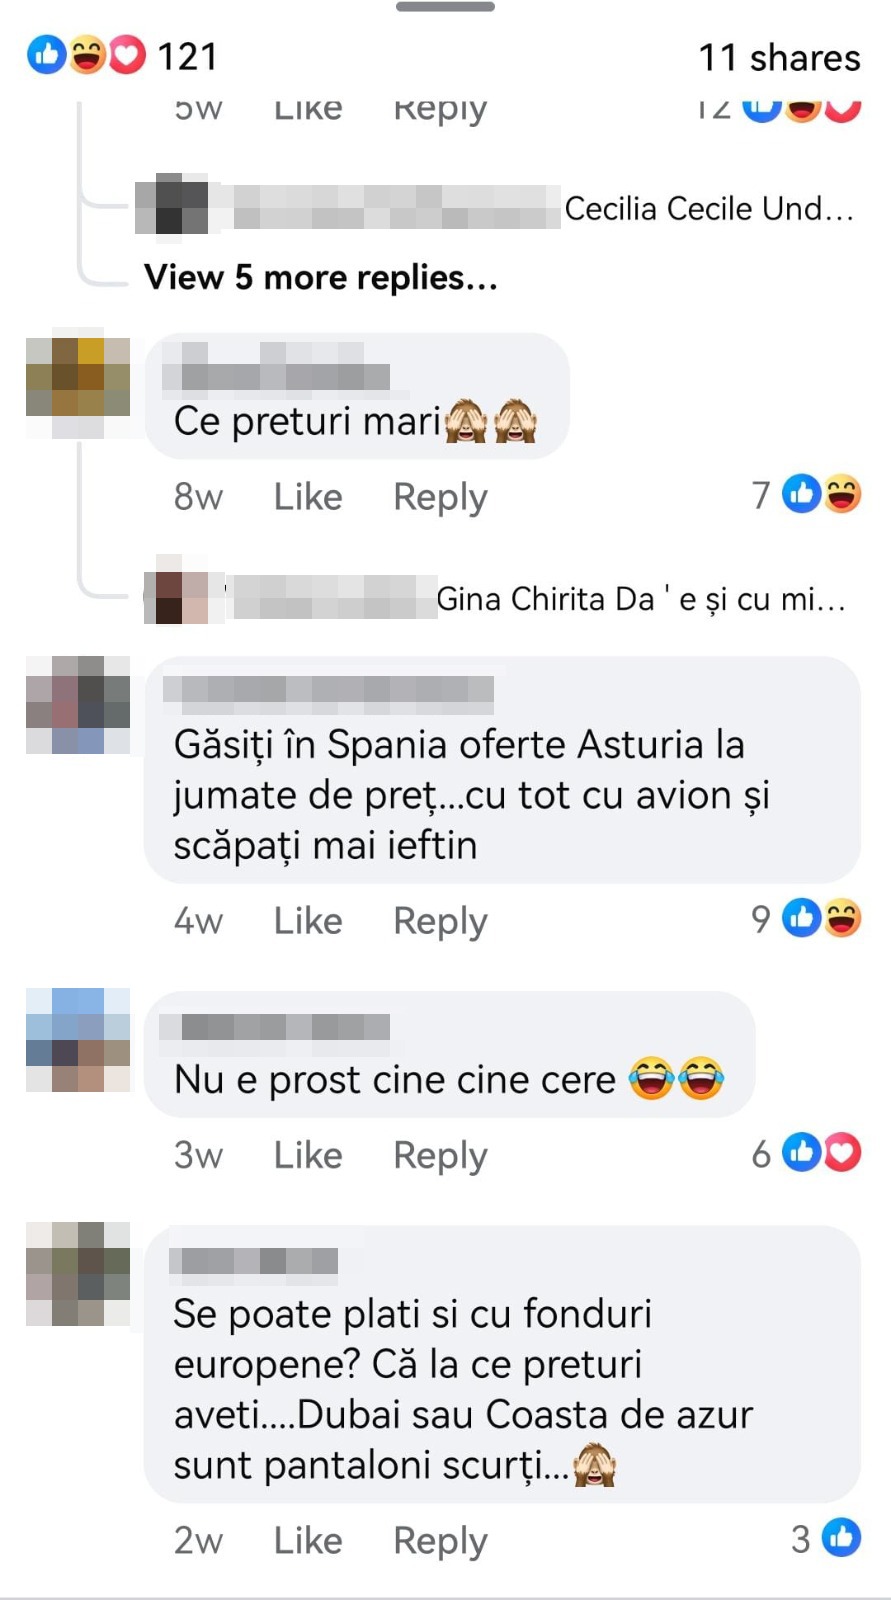Open avatar of 'Nu e prost' commenter
The width and height of the screenshot is (891, 1600).
[x=78, y=1040]
